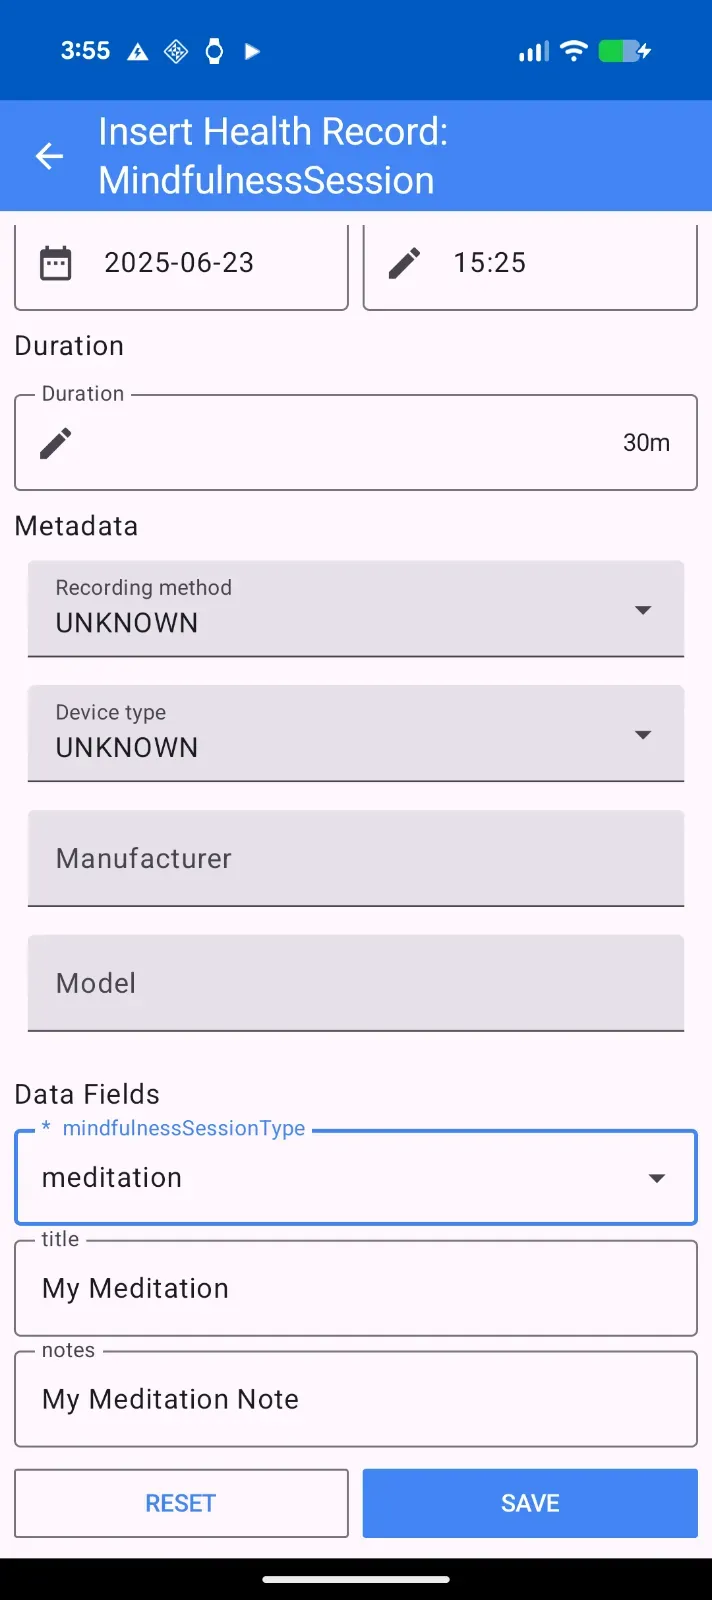The height and width of the screenshot is (1600, 712).
Task: Expand the Device type dropdown
Action: point(356,734)
